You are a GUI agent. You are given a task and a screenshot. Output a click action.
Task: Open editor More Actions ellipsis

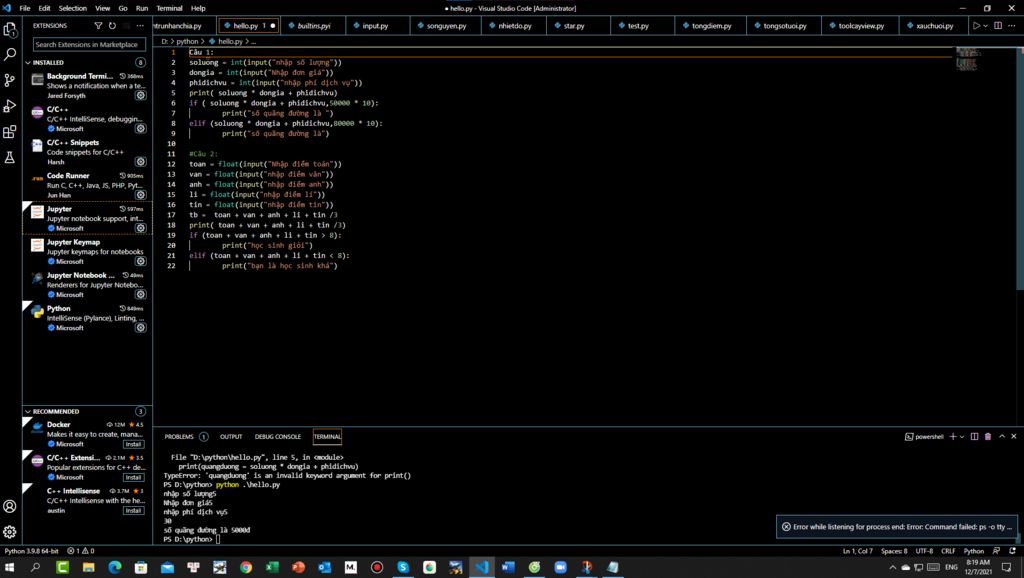pos(1012,25)
